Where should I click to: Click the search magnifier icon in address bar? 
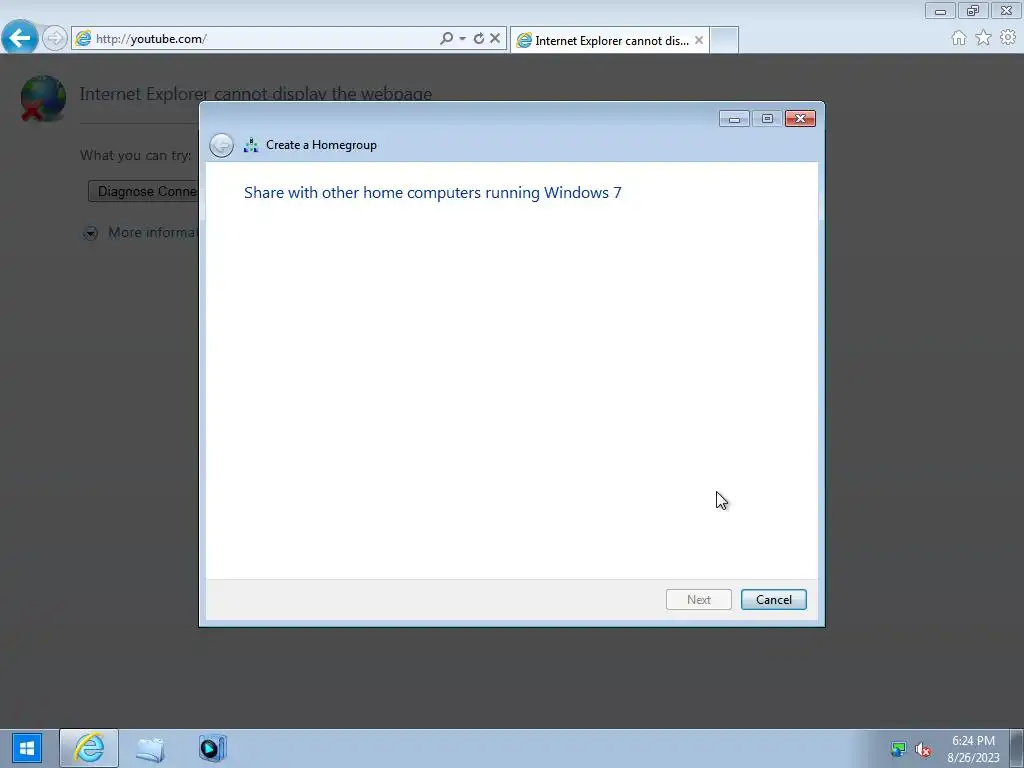447,39
